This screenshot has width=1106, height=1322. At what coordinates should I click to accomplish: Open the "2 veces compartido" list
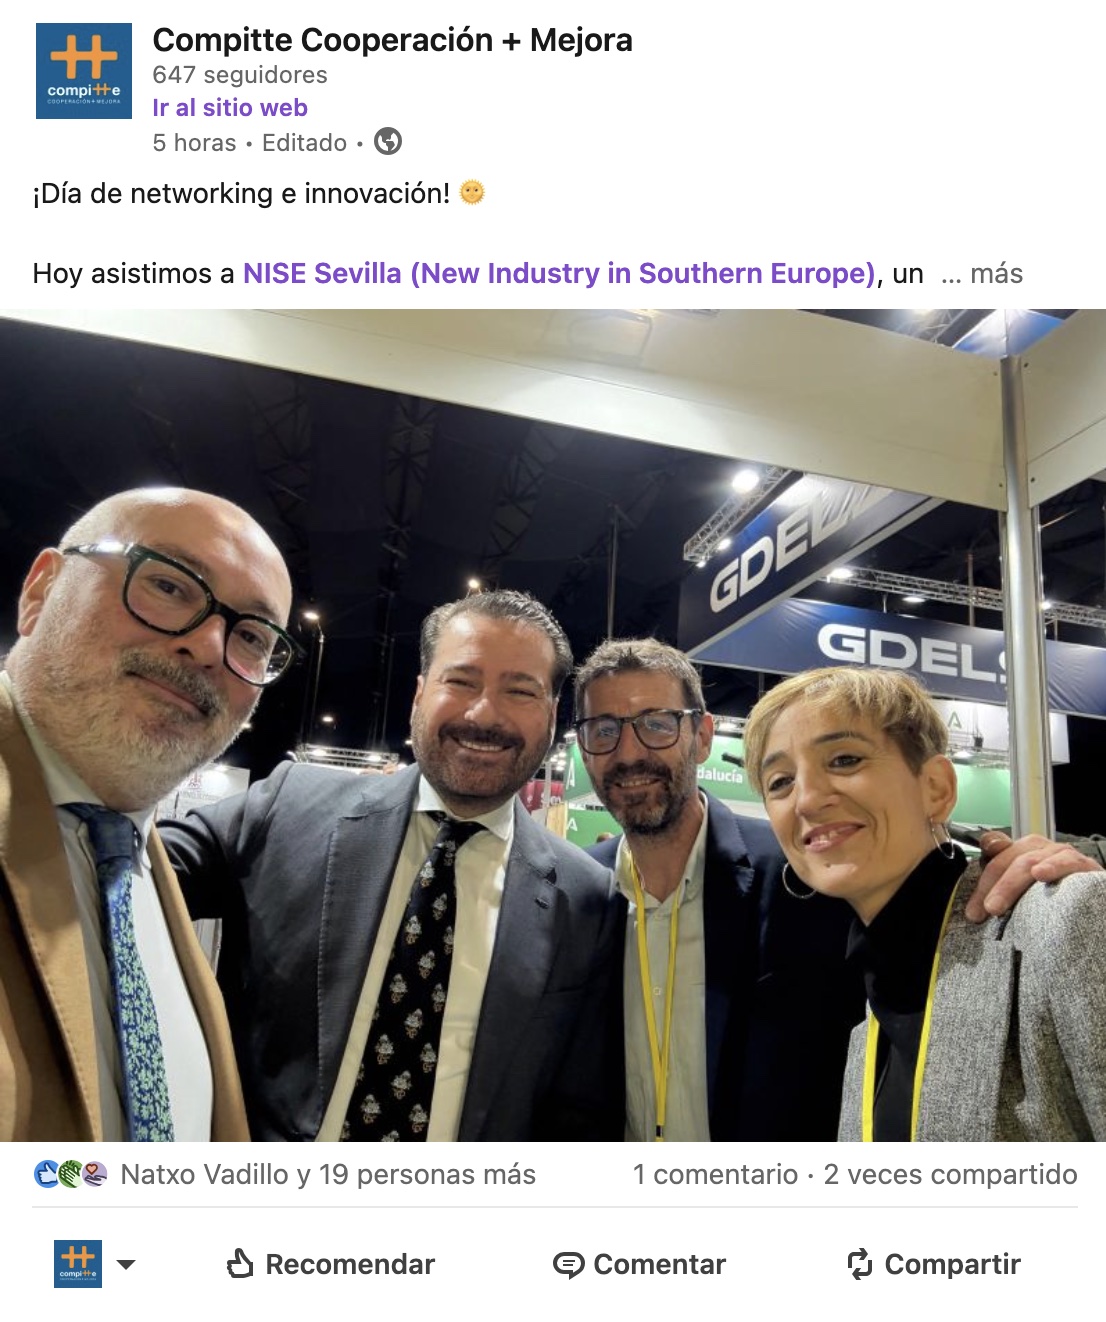click(950, 1174)
